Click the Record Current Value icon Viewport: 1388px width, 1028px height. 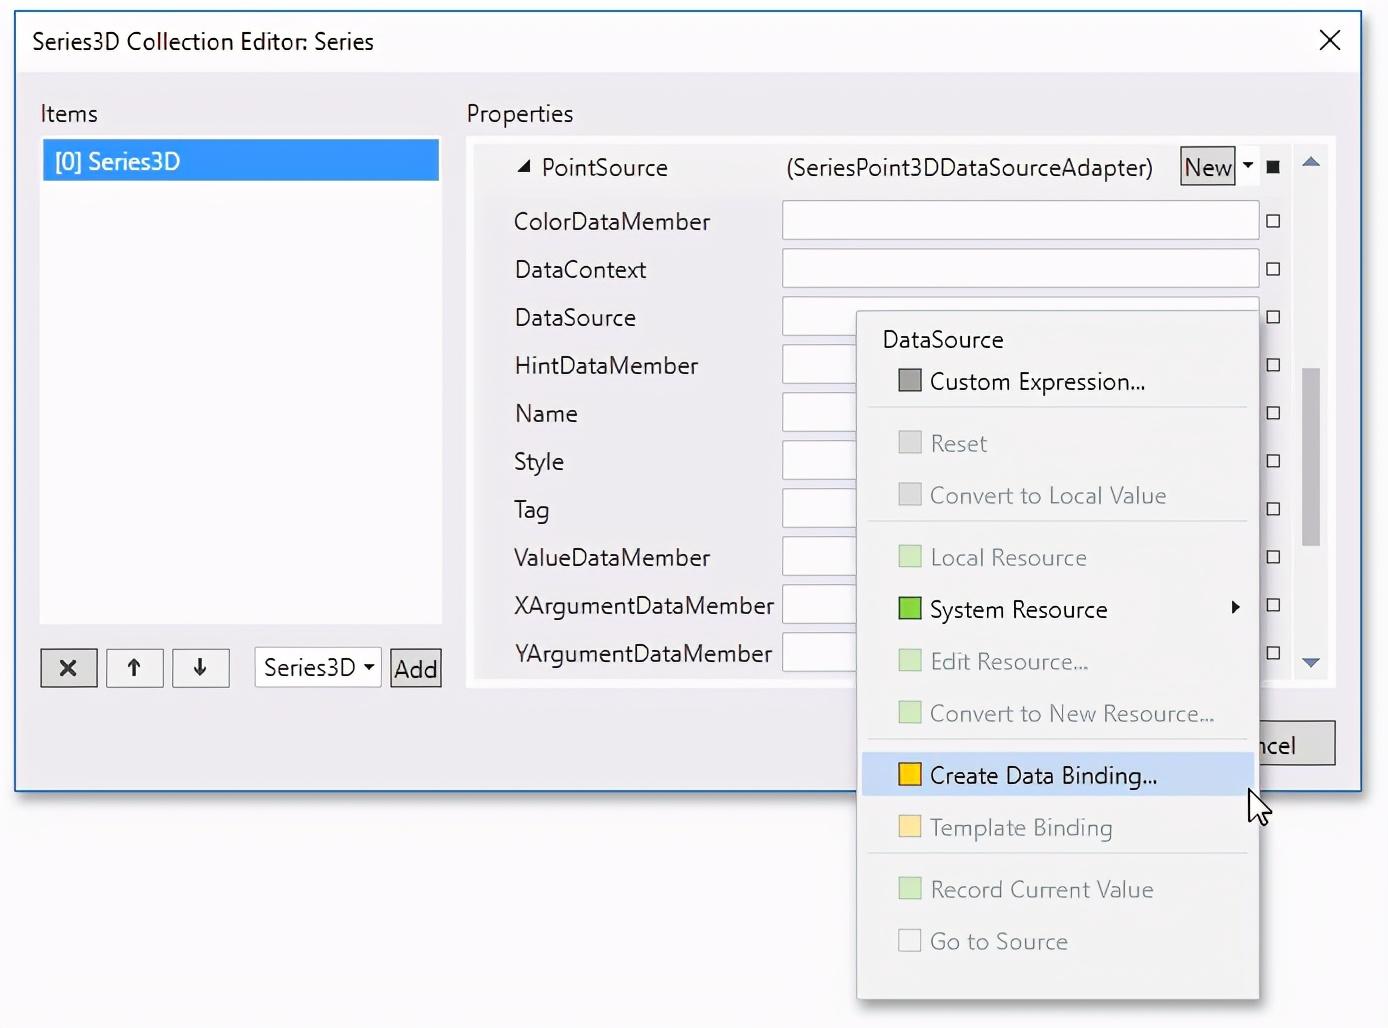pyautogui.click(x=910, y=889)
